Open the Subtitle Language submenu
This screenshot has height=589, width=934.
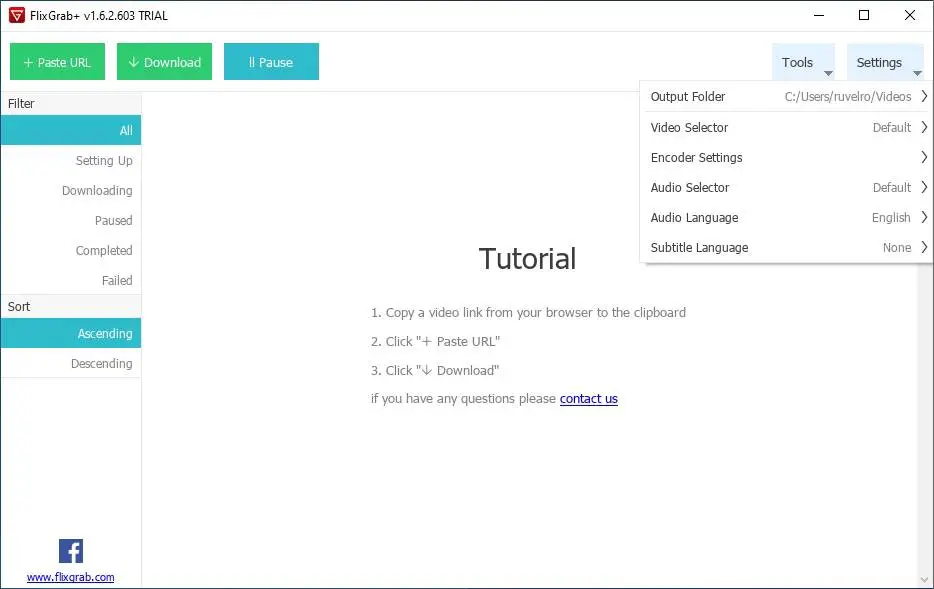786,247
